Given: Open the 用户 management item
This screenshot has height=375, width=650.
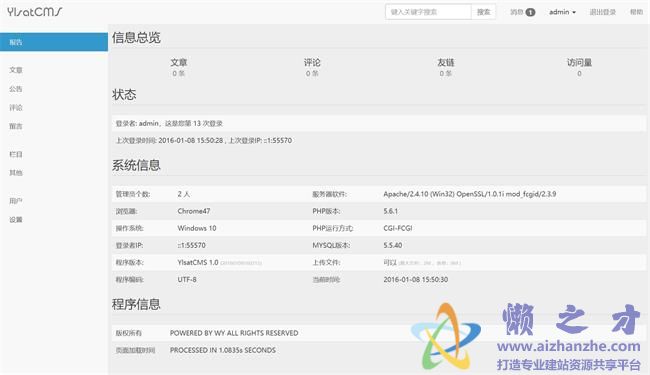Looking at the screenshot, I should [x=16, y=201].
